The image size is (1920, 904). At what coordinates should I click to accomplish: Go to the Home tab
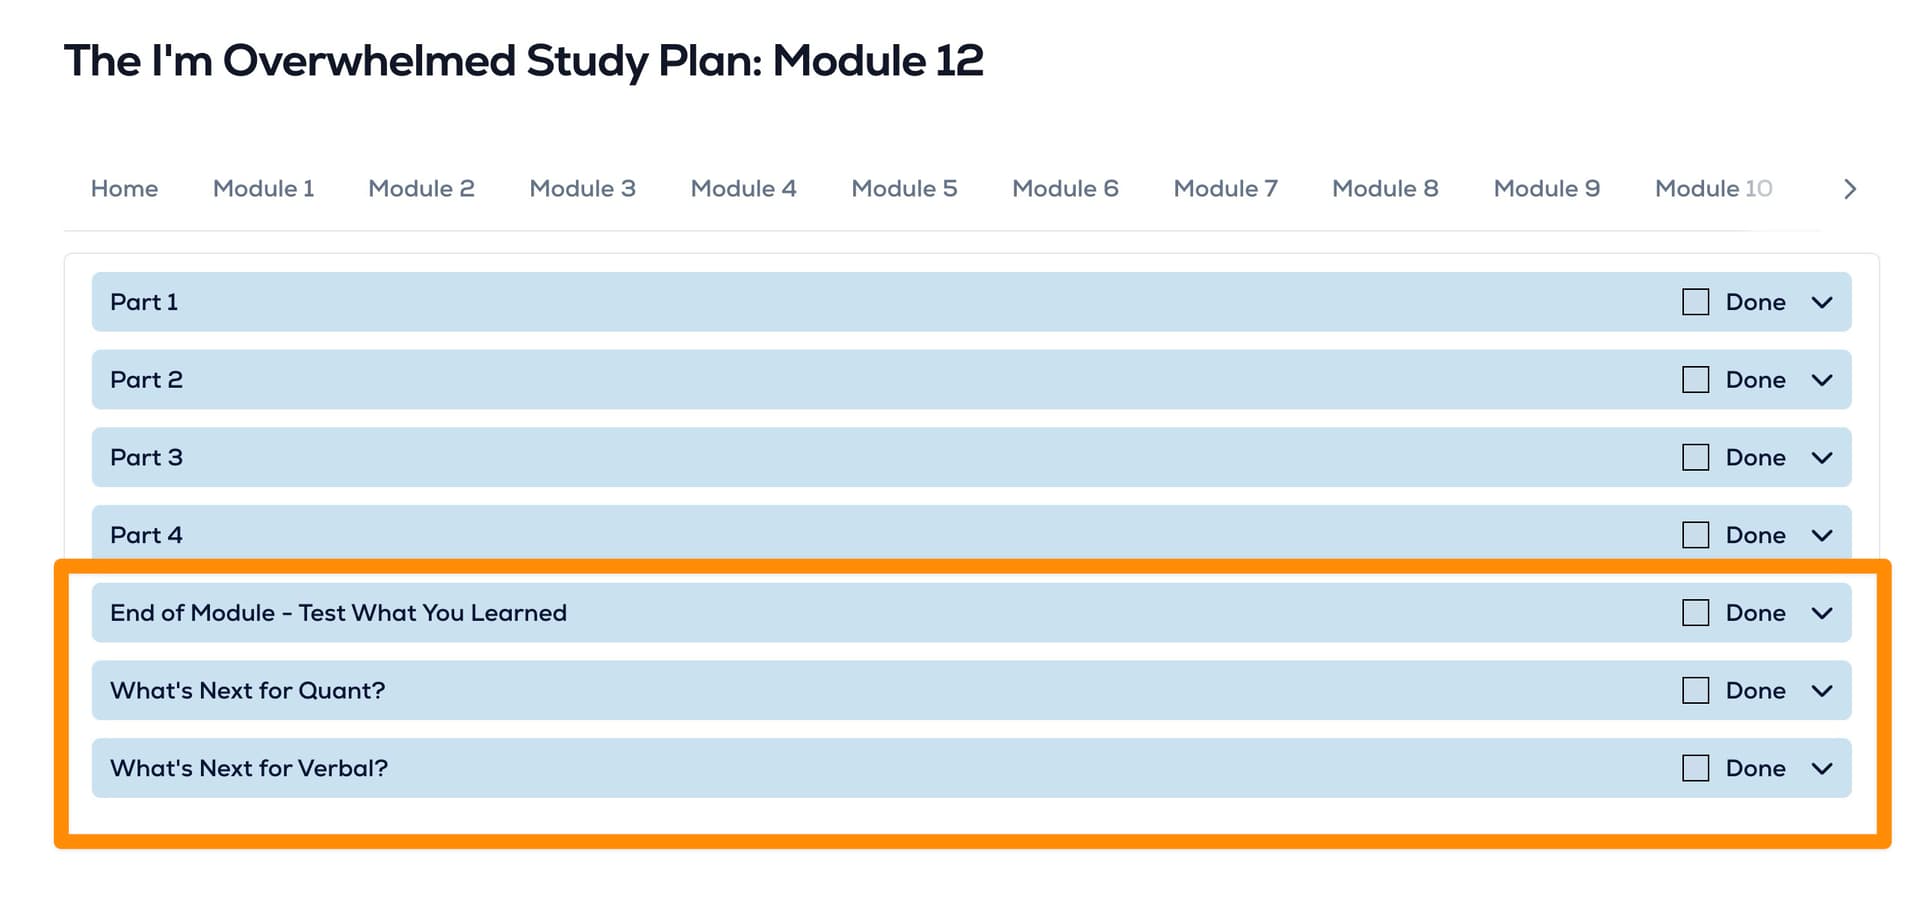pos(124,188)
